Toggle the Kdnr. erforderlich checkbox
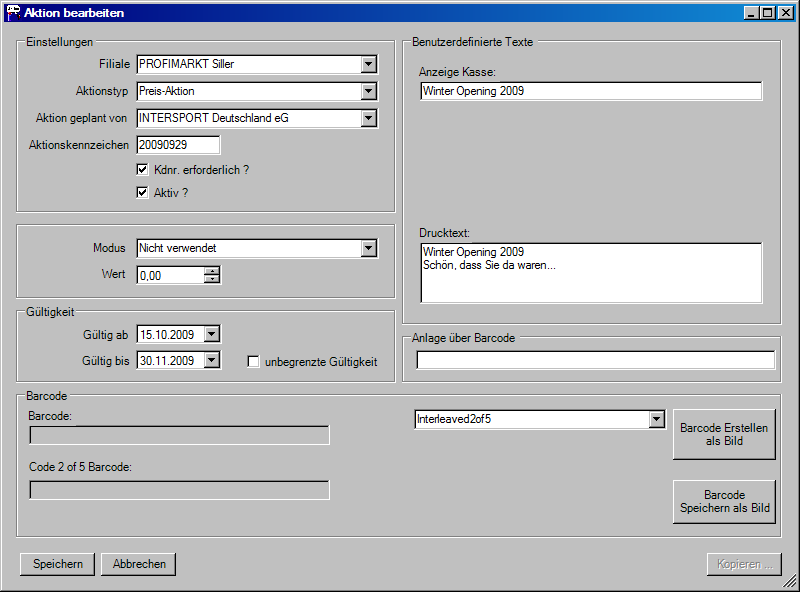This screenshot has height=592, width=800. pos(143,170)
